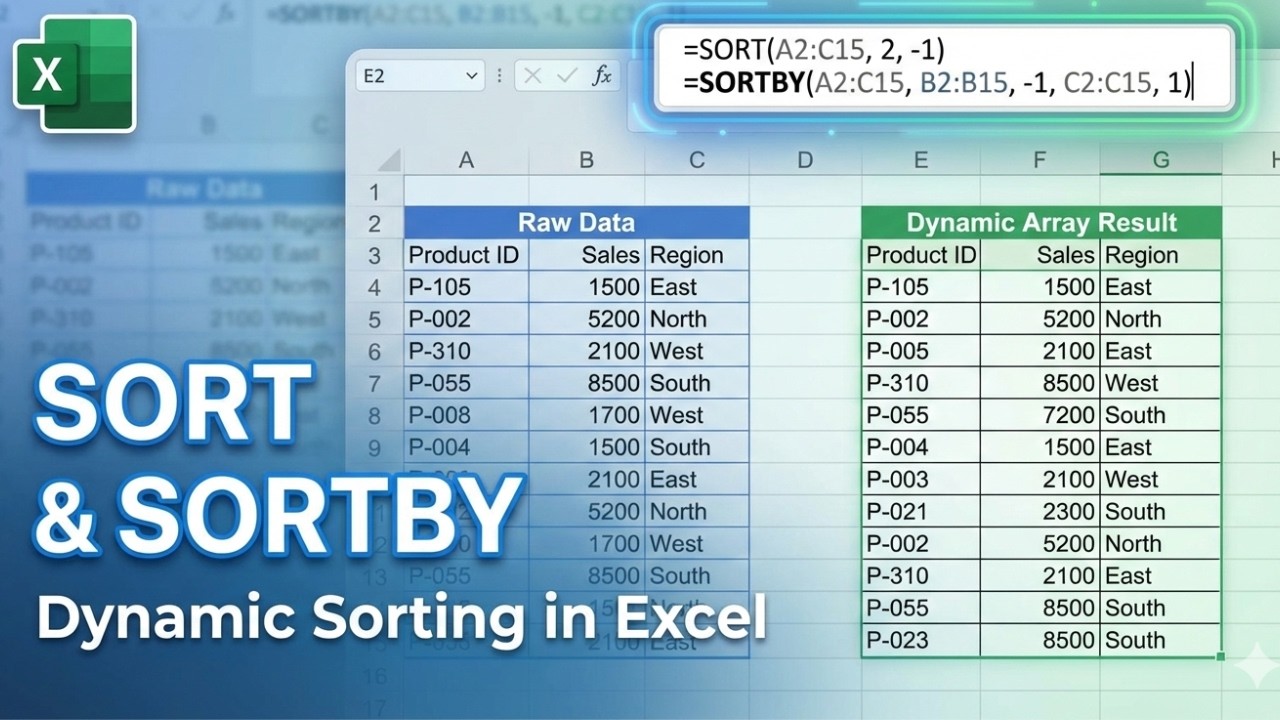This screenshot has width=1280, height=720.
Task: Select the highlighted column G header
Action: 1161,160
